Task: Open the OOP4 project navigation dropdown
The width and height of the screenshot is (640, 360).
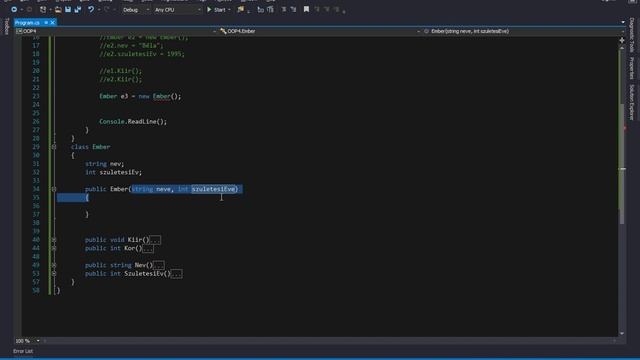Action: (116, 31)
